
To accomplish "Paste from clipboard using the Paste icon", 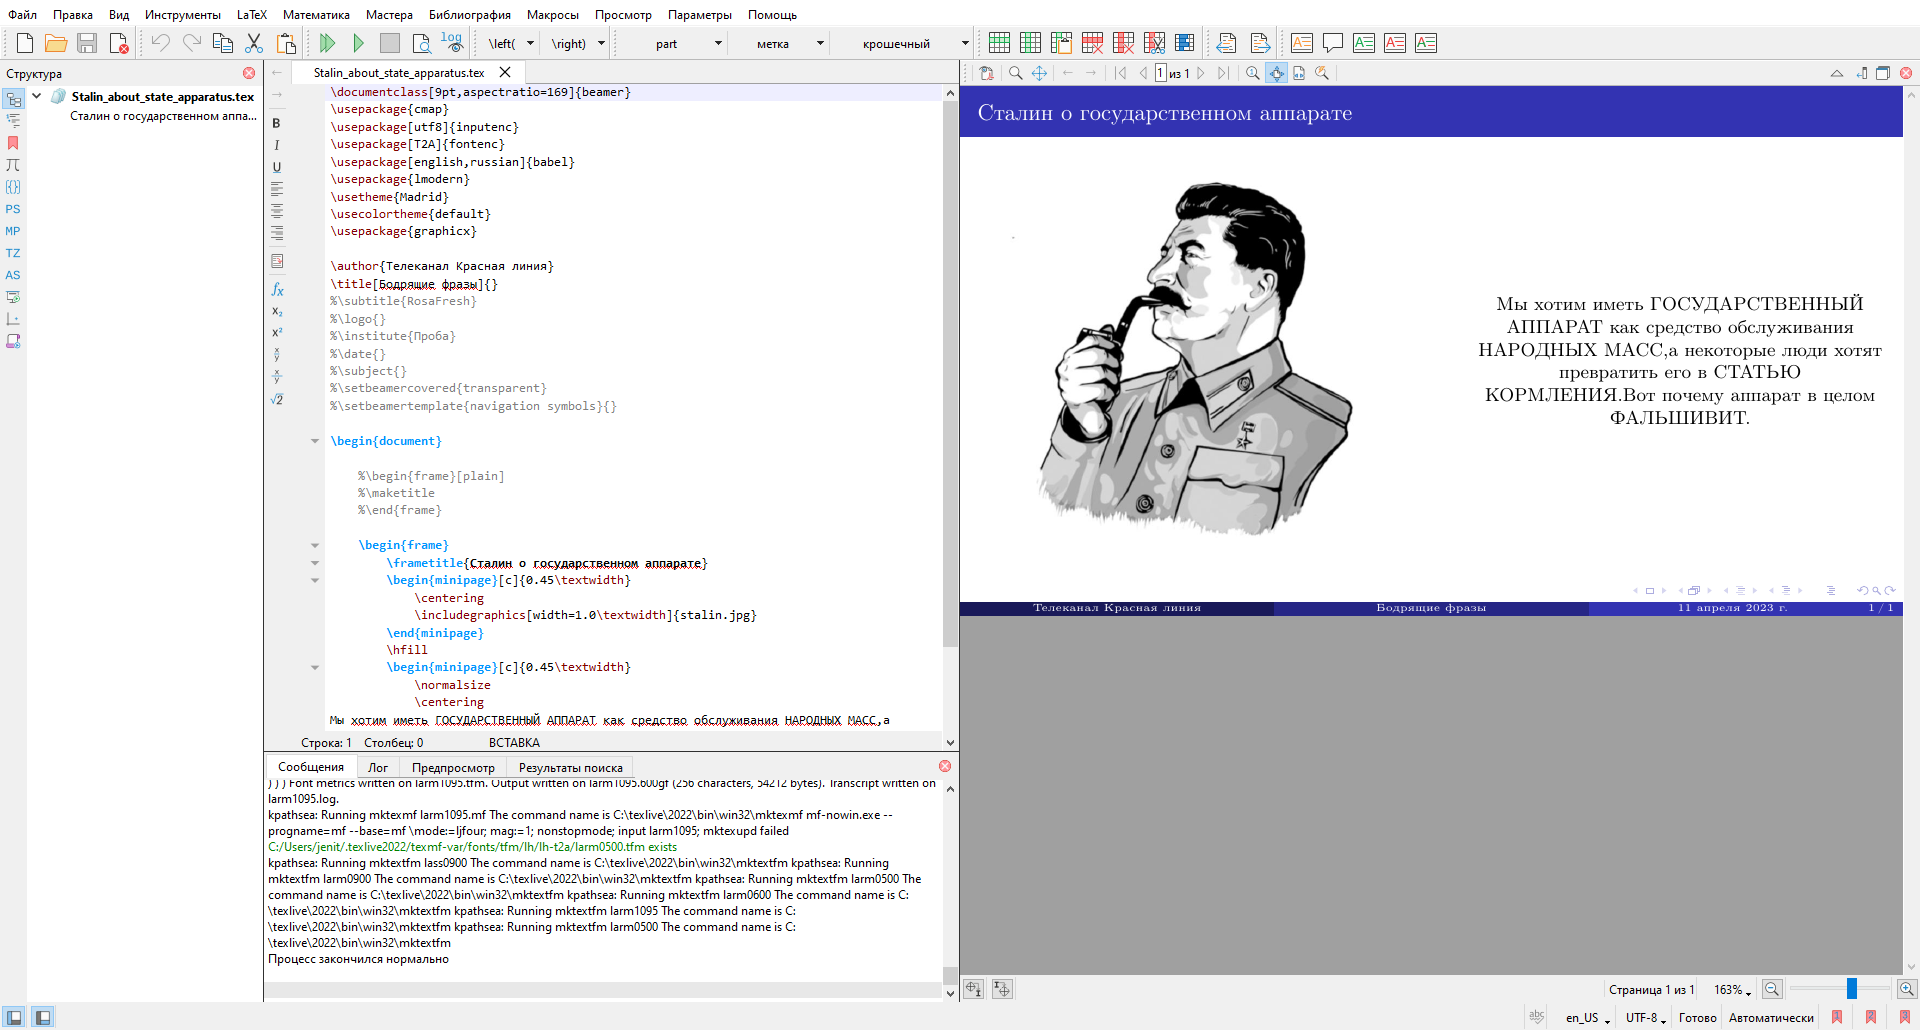I will pos(286,43).
